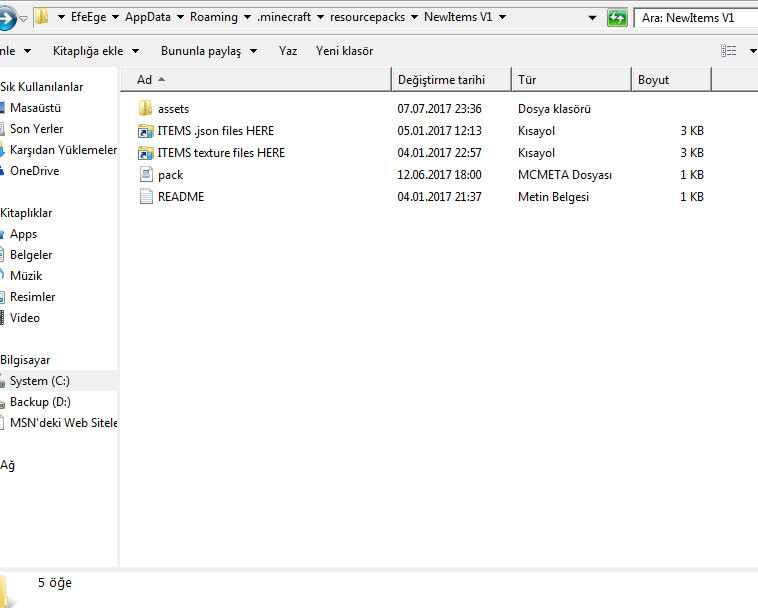The height and width of the screenshot is (608, 758).
Task: Select the Müzik library
Action: coord(26,276)
